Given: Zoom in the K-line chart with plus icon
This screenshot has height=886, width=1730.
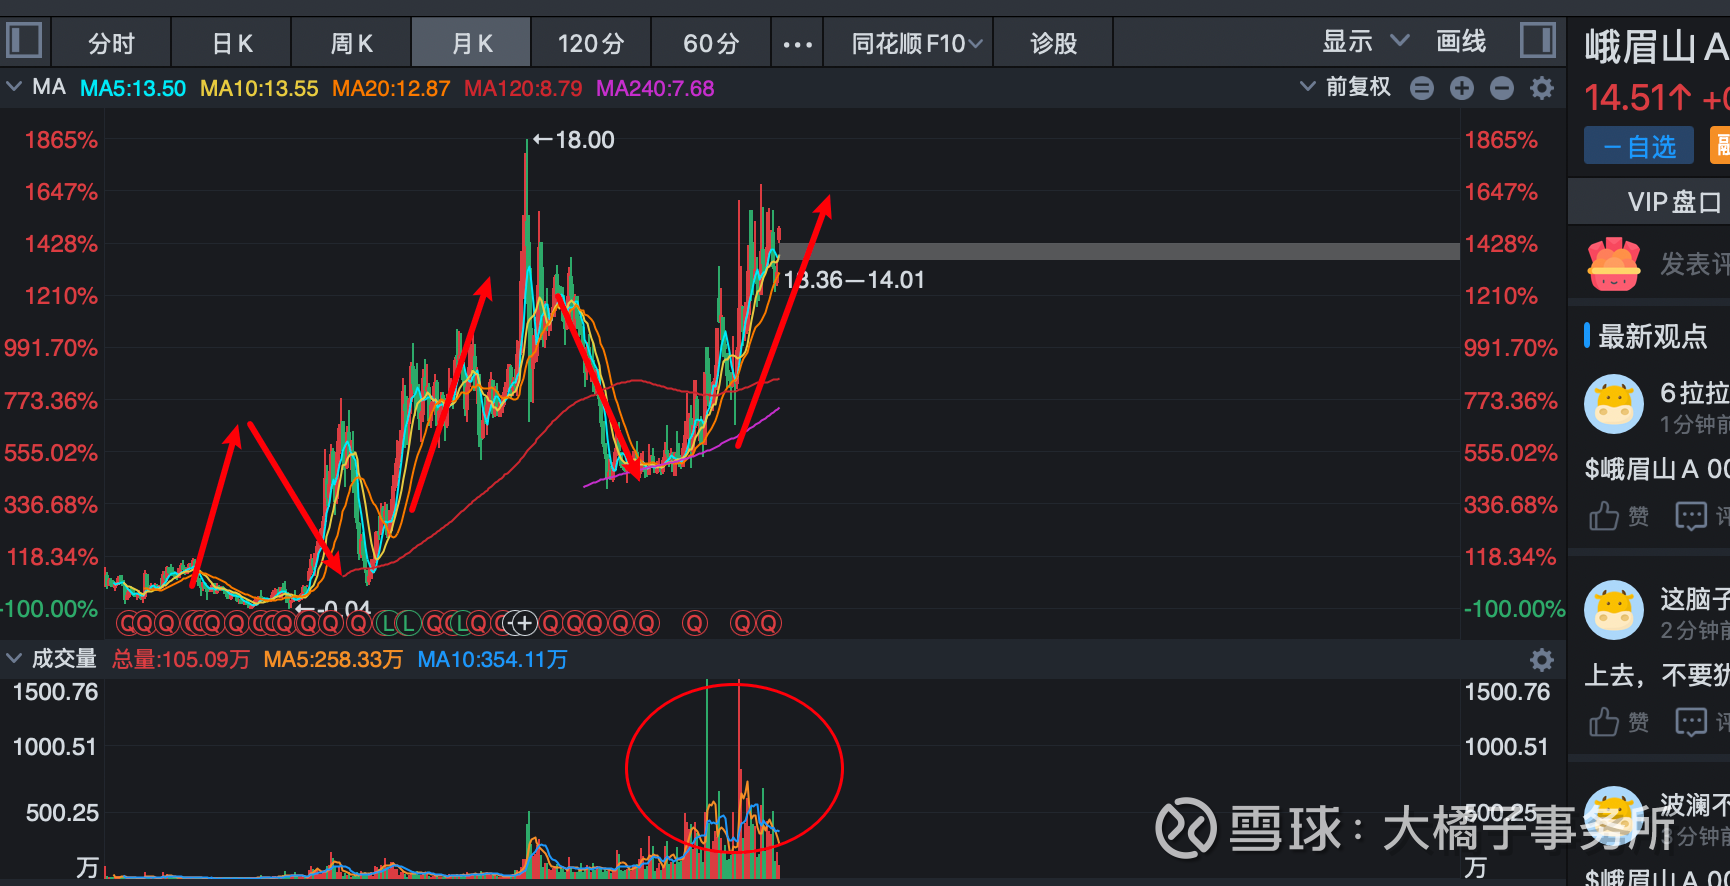Looking at the screenshot, I should [x=1461, y=89].
